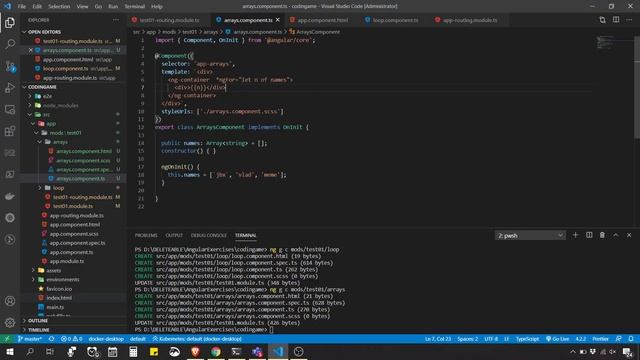Open editor more actions ellipsis

tap(629, 20)
